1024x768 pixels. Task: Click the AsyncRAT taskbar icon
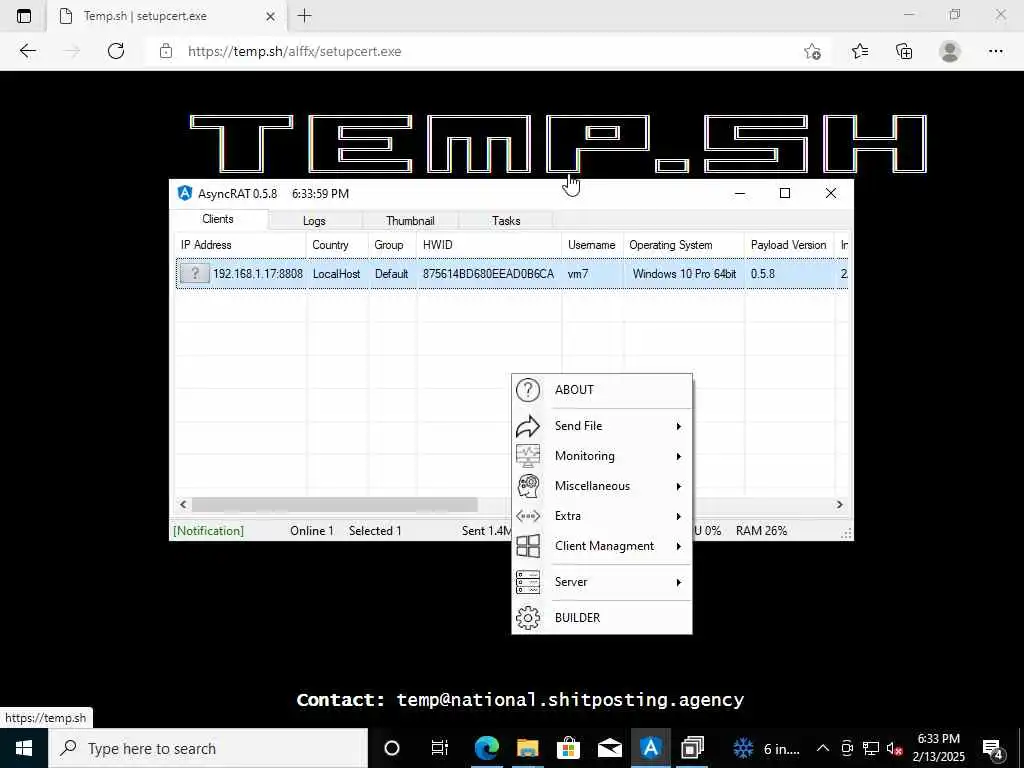pyautogui.click(x=650, y=748)
